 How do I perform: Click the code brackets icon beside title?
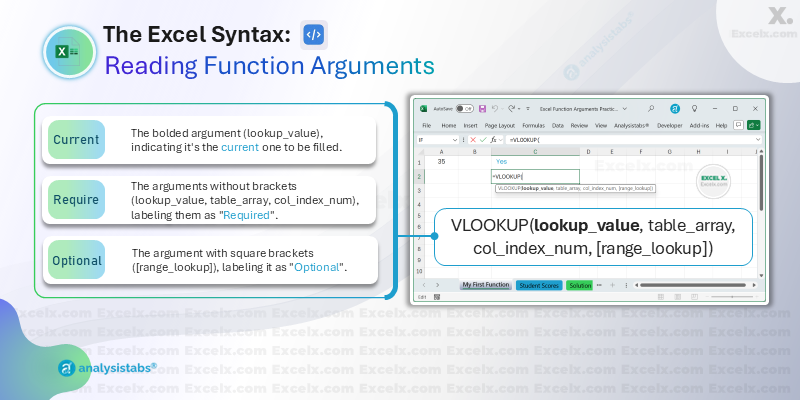point(313,35)
